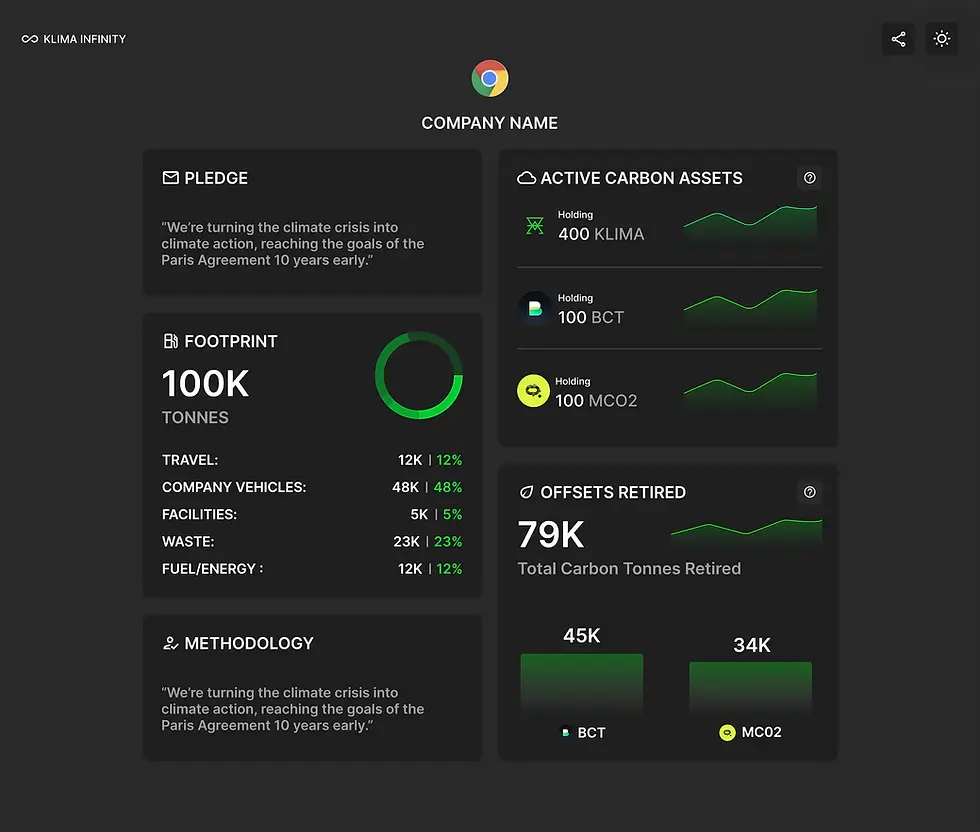Click the MCO2 holding sparkline chart
This screenshot has height=832, width=980.
[x=751, y=392]
